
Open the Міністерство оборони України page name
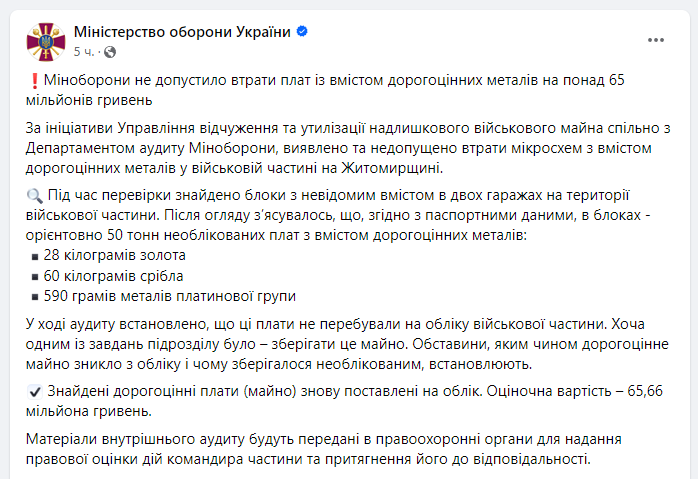click(182, 32)
